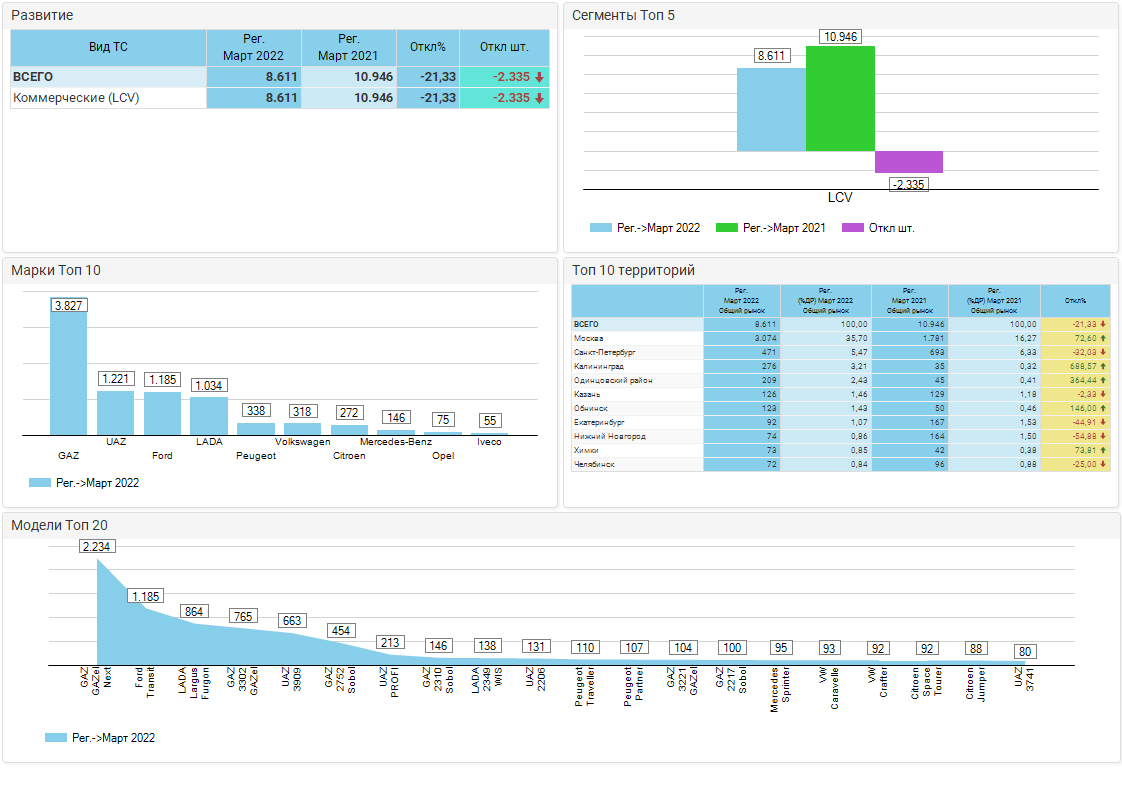Click the red down arrow in Коммерческие (LCV) row

pyautogui.click(x=539, y=98)
